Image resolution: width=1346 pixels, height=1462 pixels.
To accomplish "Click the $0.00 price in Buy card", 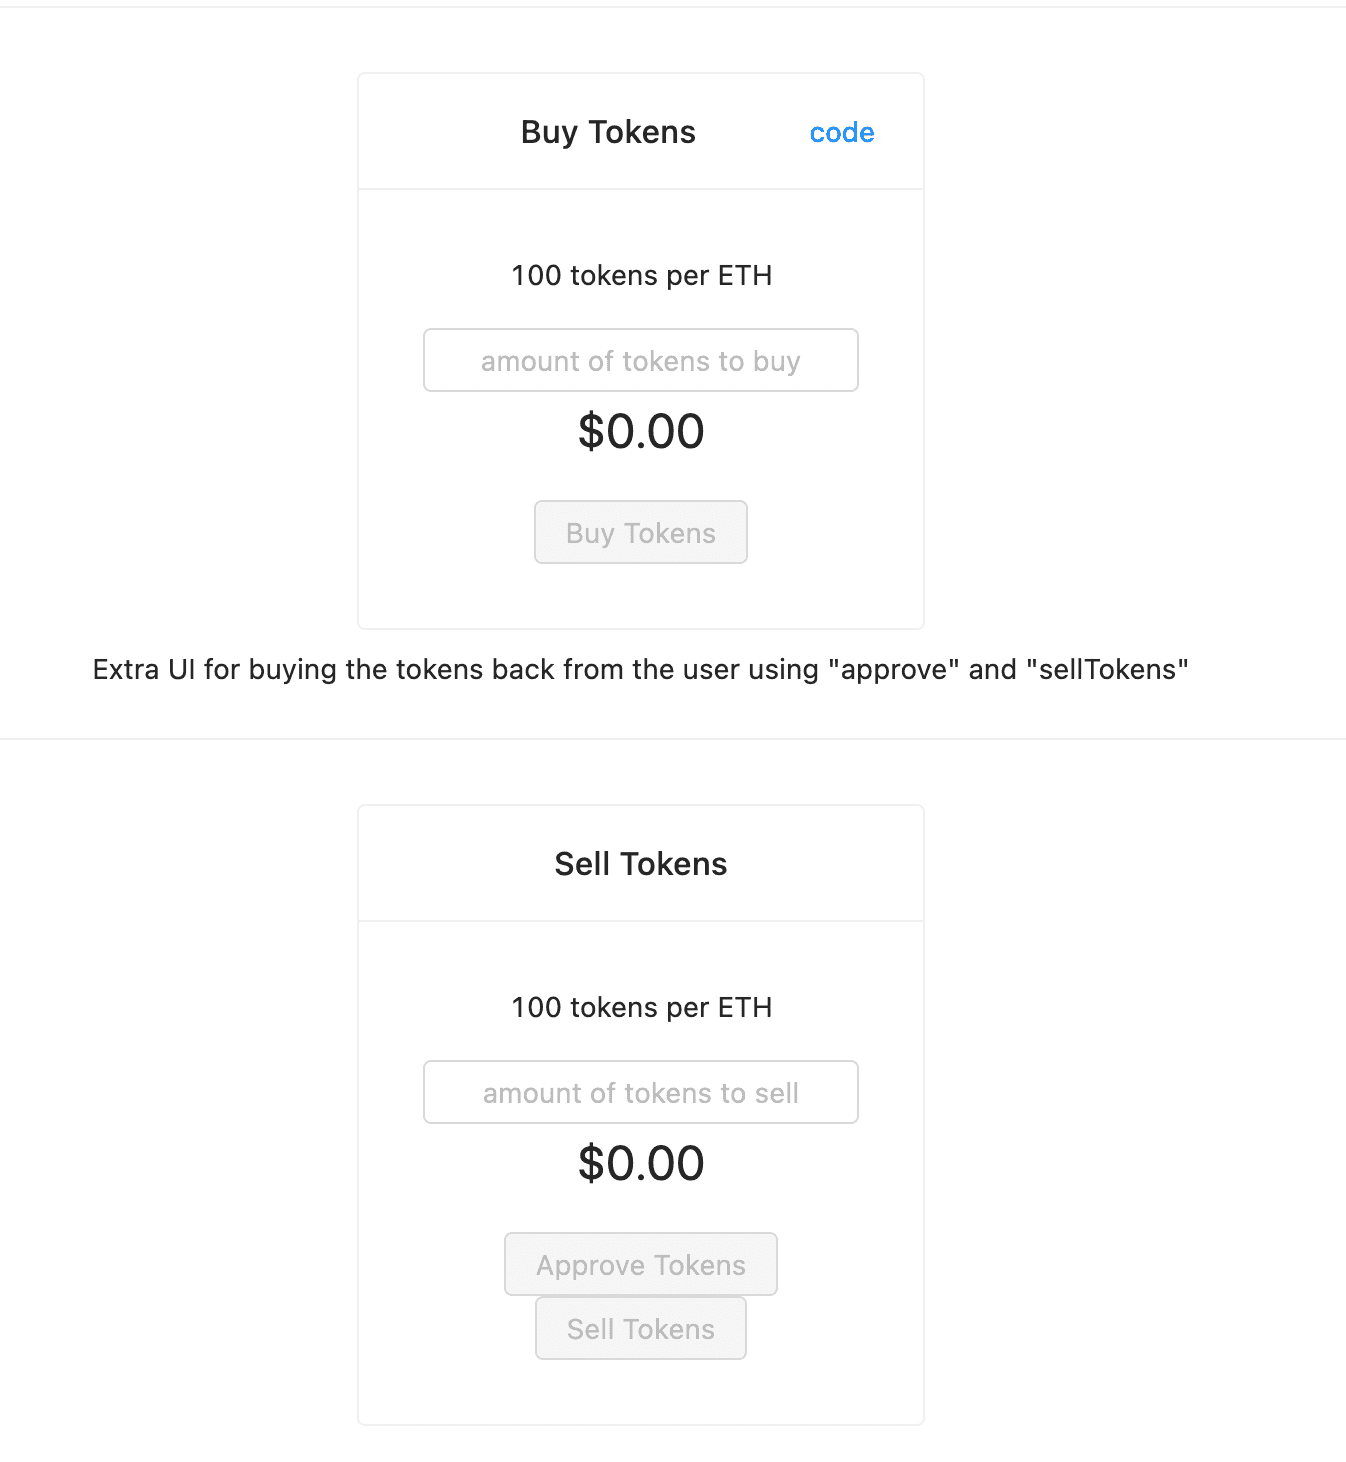I will click(641, 432).
